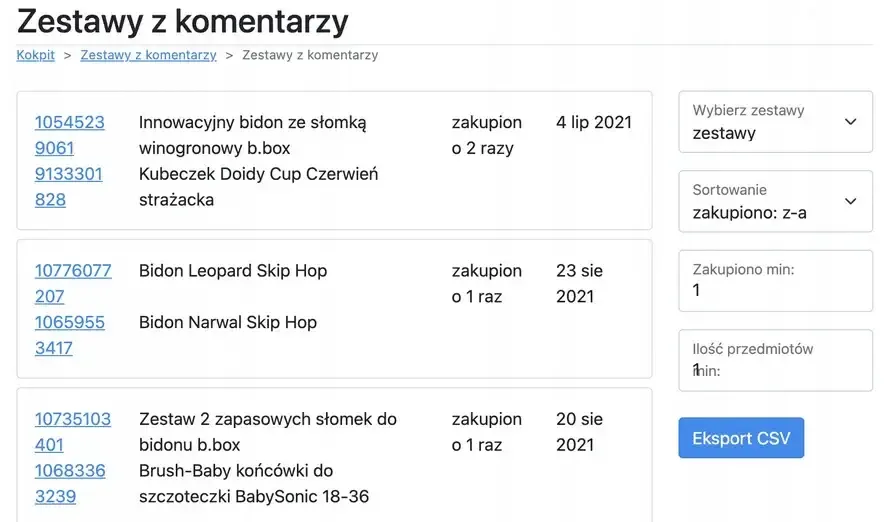886x522 pixels.
Task: Click the Zestawy z komentarzy page heading
Action: coord(183,20)
